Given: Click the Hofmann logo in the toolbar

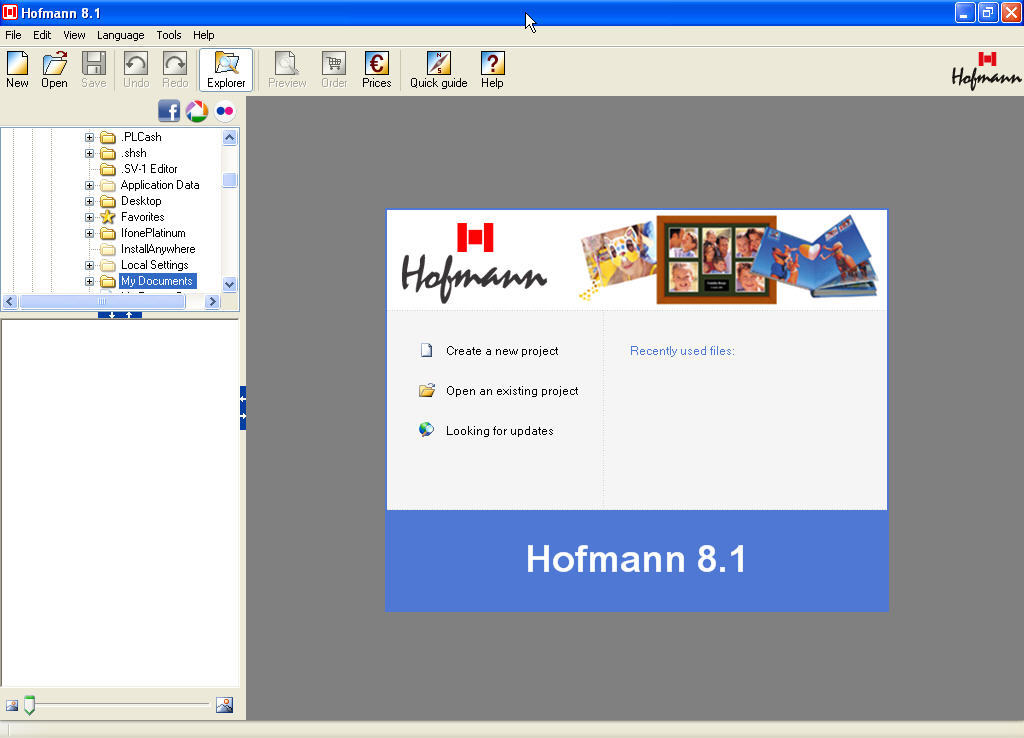Looking at the screenshot, I should [985, 70].
